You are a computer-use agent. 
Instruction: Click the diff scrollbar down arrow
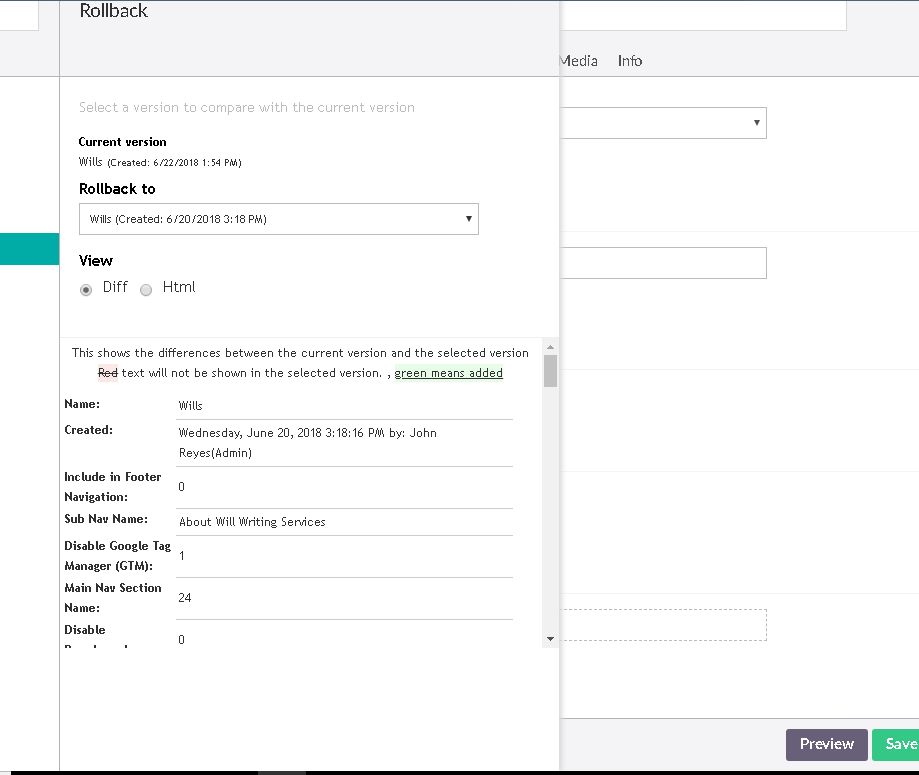point(550,638)
